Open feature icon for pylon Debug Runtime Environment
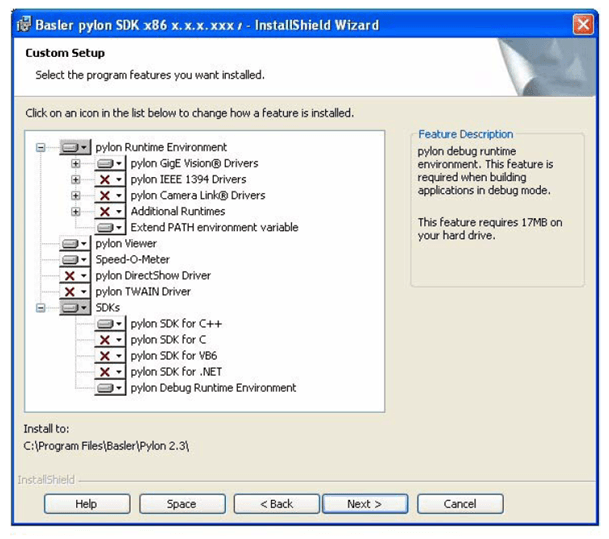The image size is (609, 539). click(x=110, y=388)
